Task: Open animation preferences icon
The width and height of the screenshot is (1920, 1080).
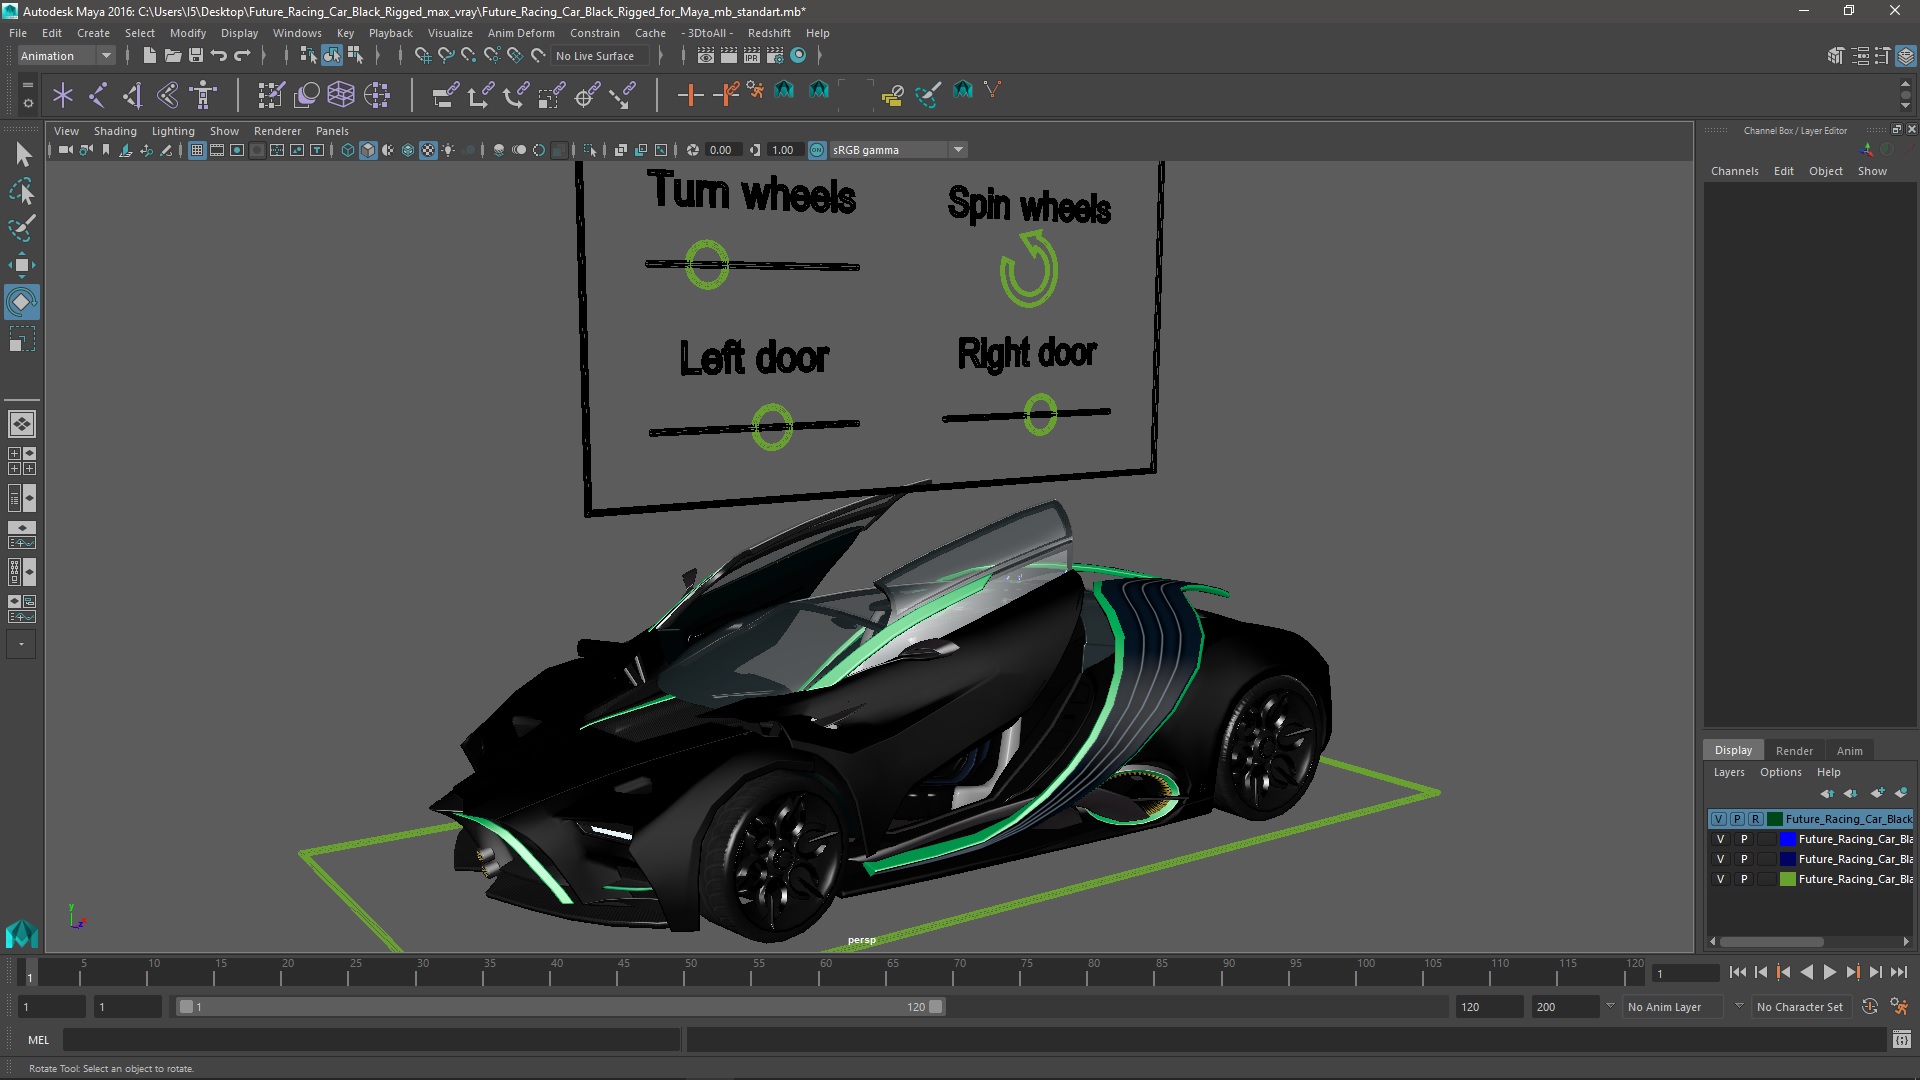Action: 1899,1007
